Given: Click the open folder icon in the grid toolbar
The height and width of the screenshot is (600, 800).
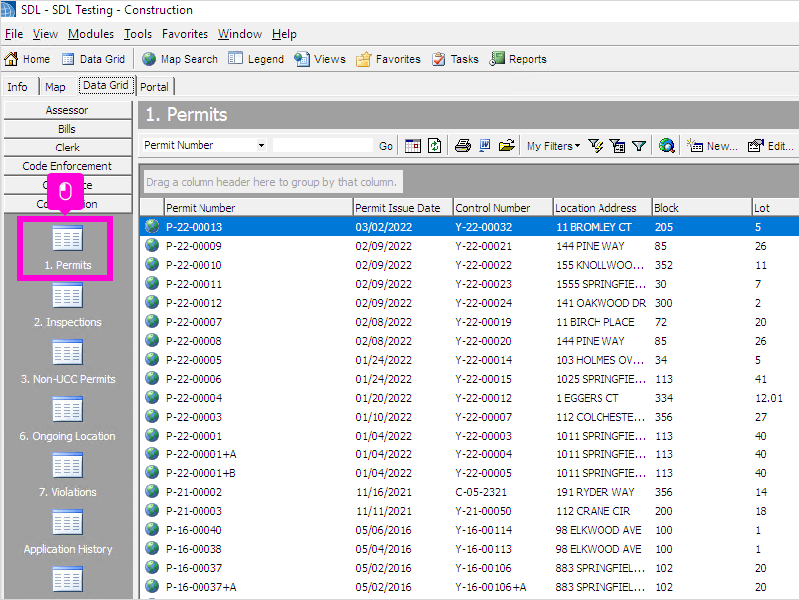Looking at the screenshot, I should tap(507, 146).
